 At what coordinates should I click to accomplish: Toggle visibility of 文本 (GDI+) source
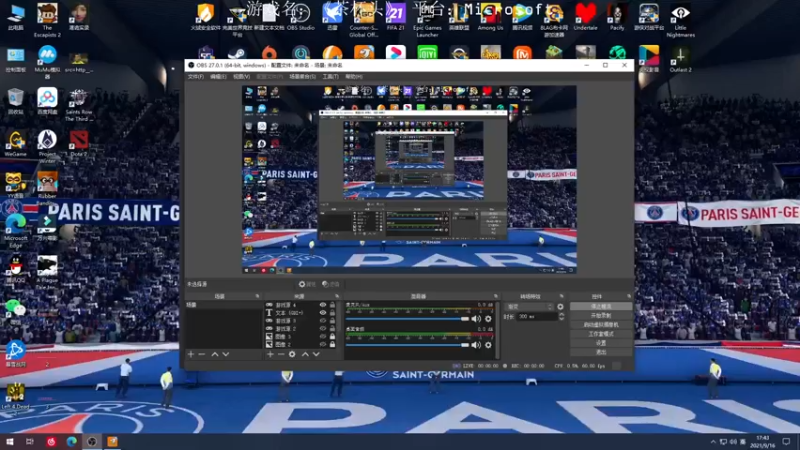point(322,313)
